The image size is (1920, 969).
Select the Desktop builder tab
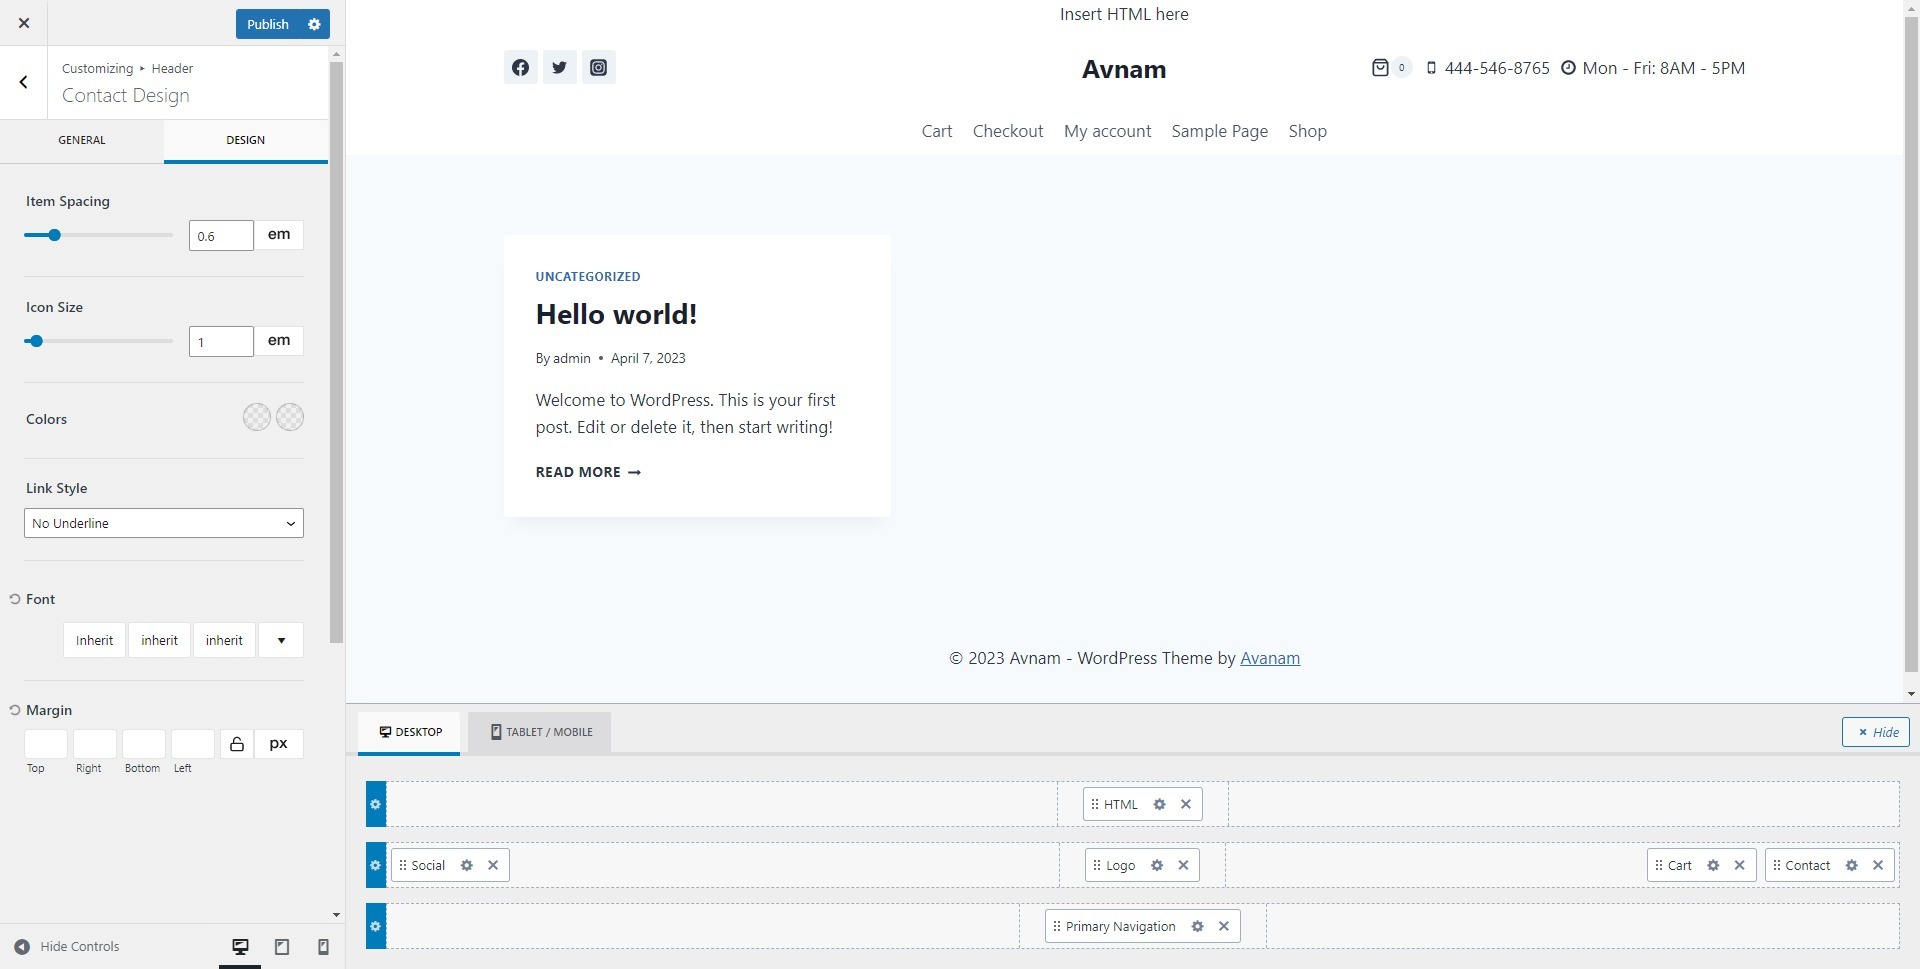(410, 732)
